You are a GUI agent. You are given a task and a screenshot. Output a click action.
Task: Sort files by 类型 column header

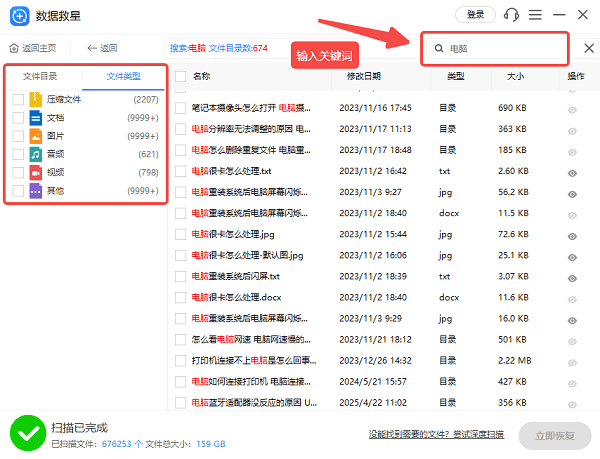(456, 76)
